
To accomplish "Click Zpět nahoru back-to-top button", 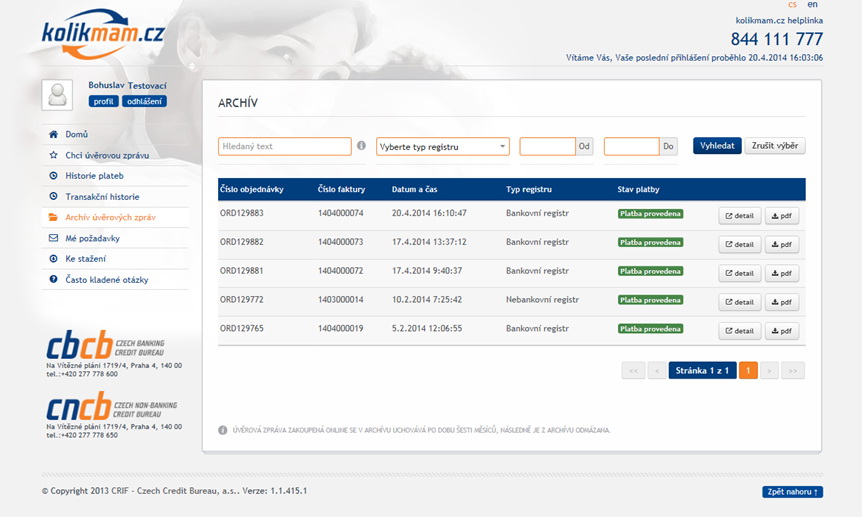I will 792,492.
